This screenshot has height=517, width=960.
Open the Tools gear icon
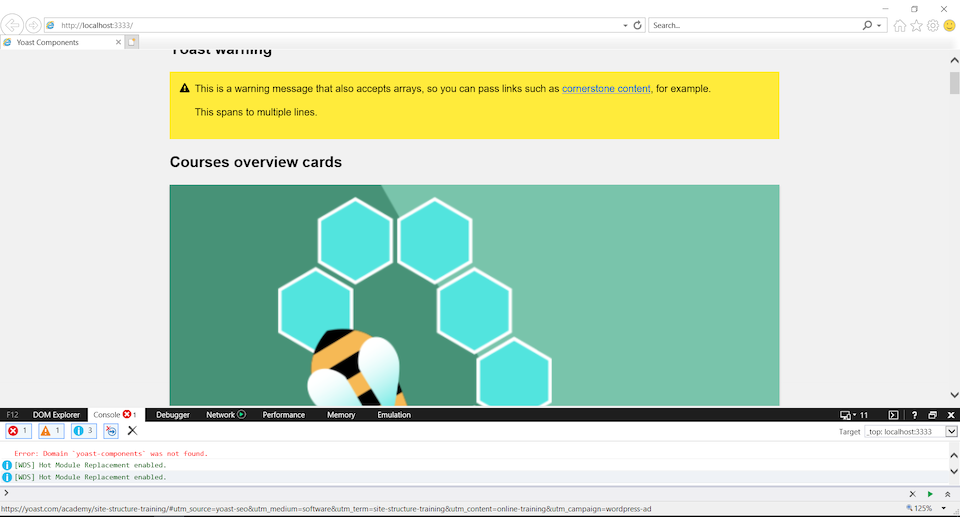(932, 26)
